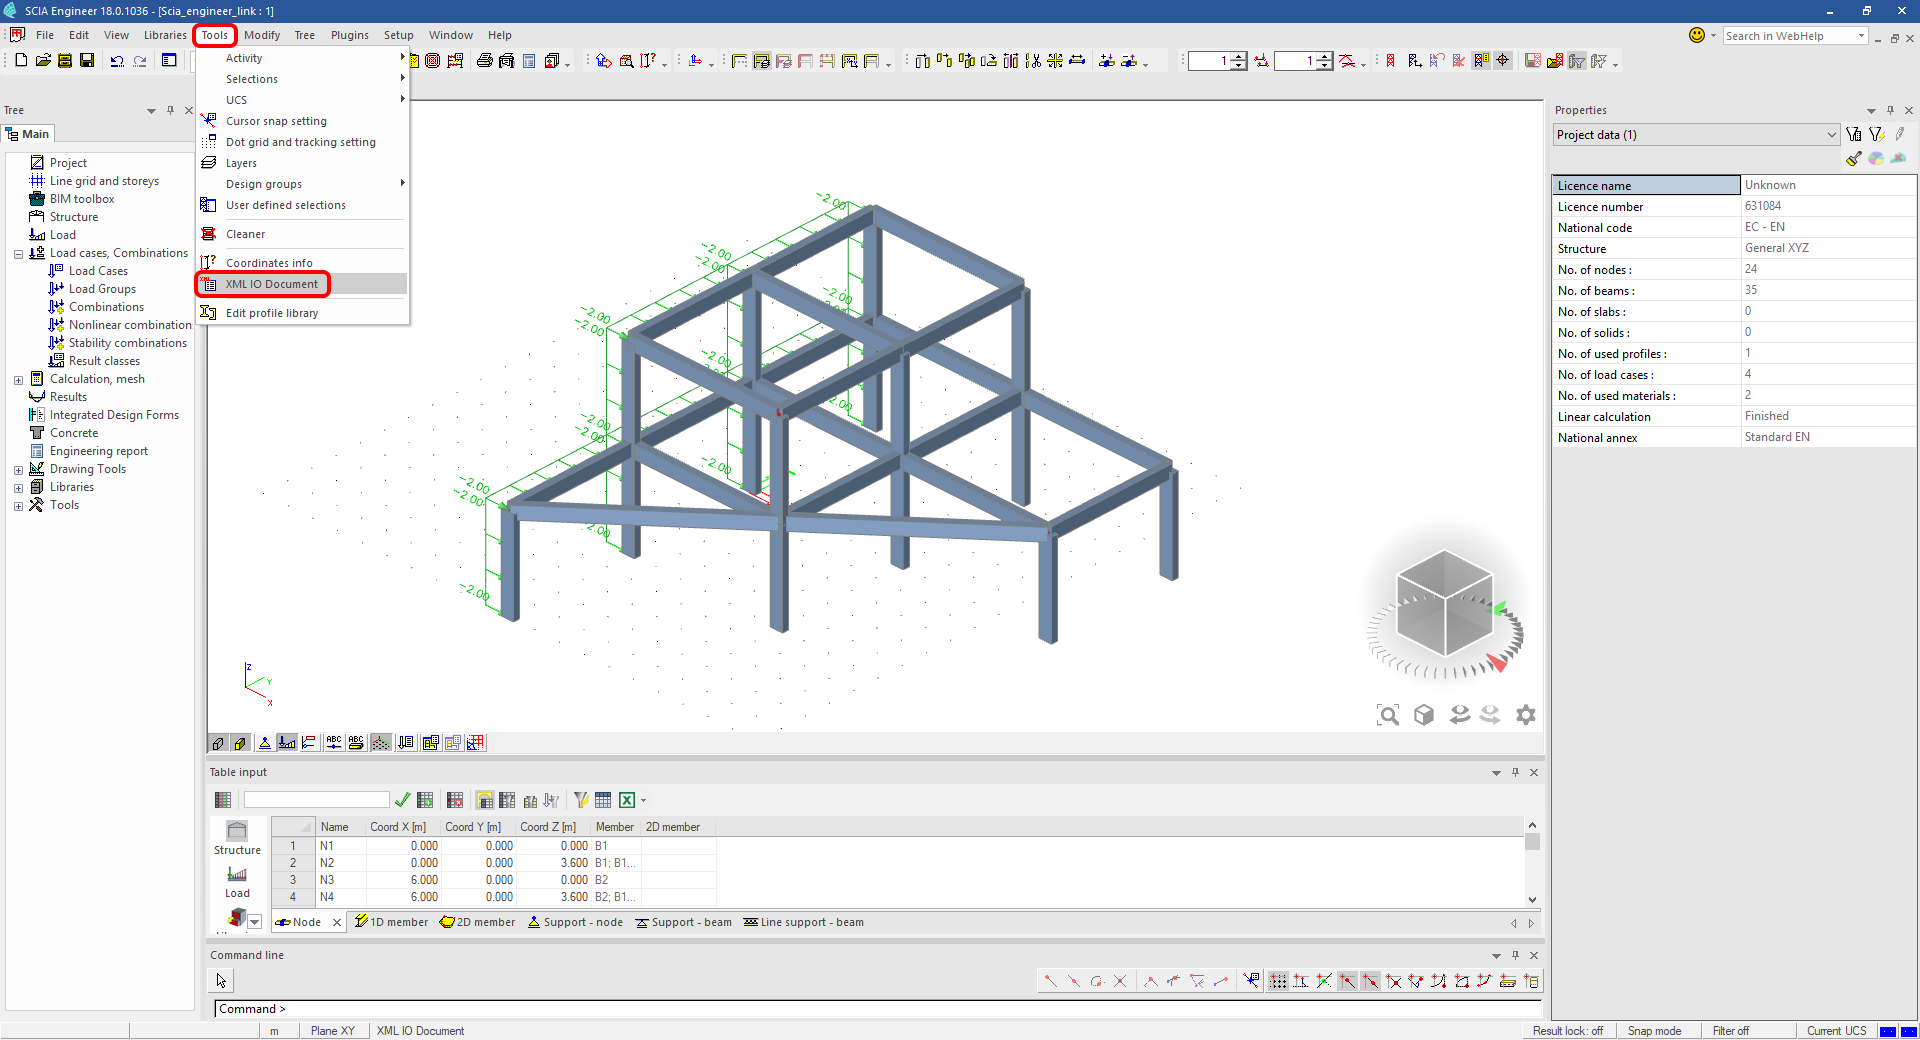The width and height of the screenshot is (1920, 1040).
Task: Click the green checkmark in Table input
Action: pos(402,800)
